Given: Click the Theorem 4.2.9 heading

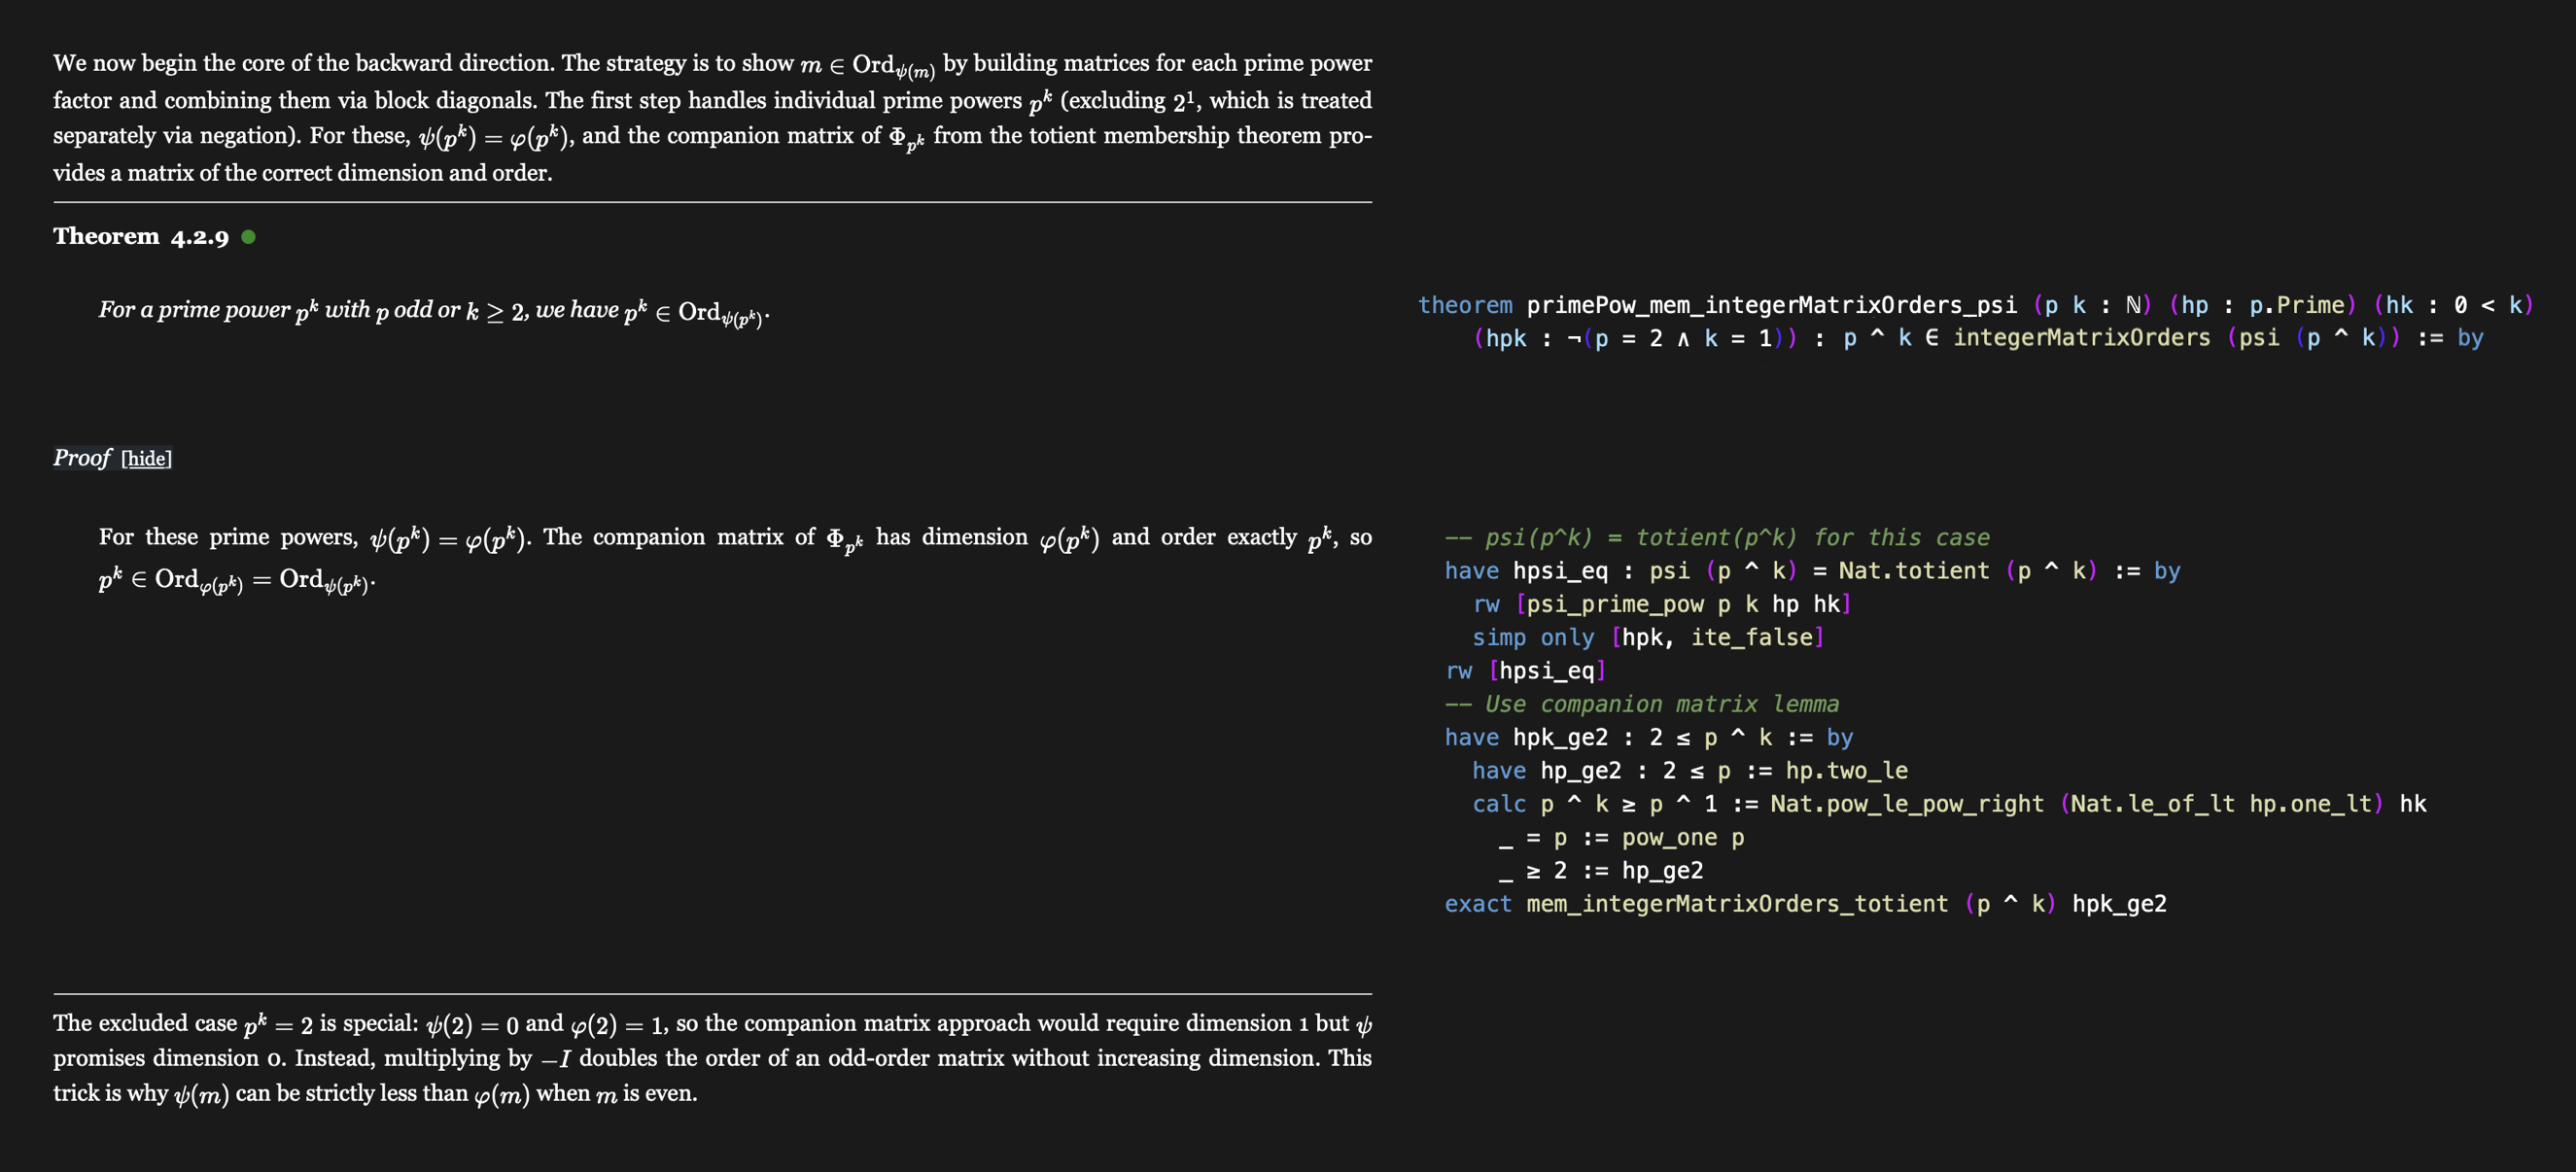Looking at the screenshot, I should 140,237.
